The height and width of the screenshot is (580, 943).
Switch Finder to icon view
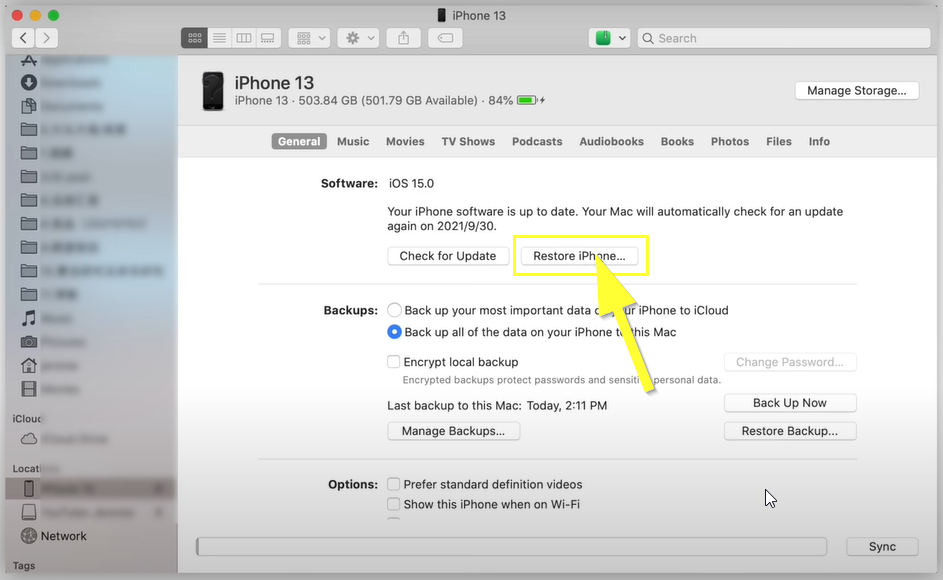click(194, 38)
